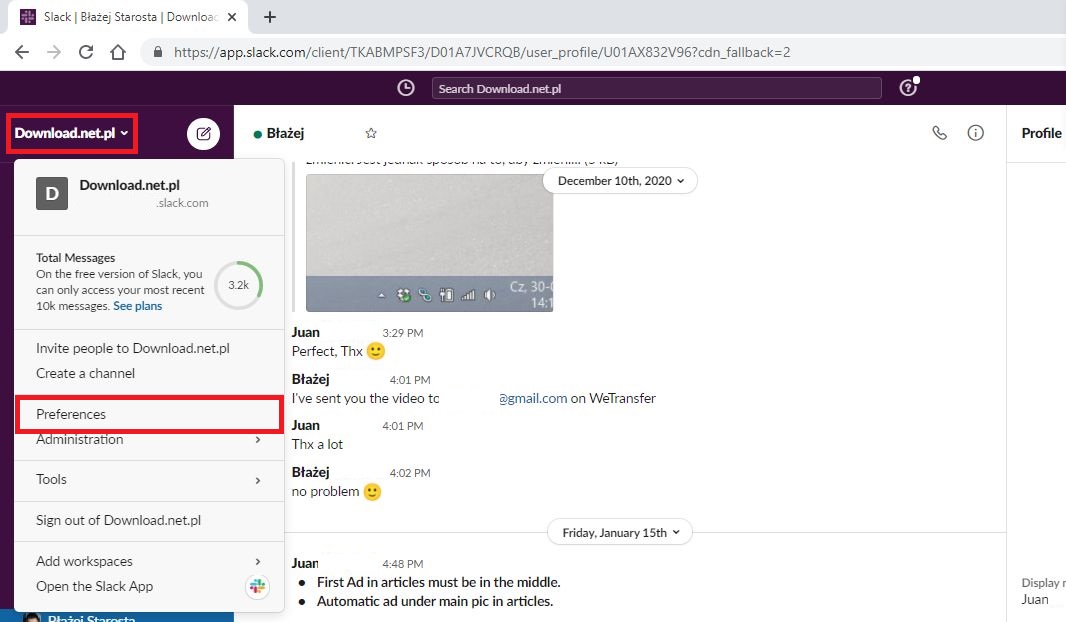The height and width of the screenshot is (622, 1066).
Task: Choose Open the Slack App
Action: coord(94,586)
